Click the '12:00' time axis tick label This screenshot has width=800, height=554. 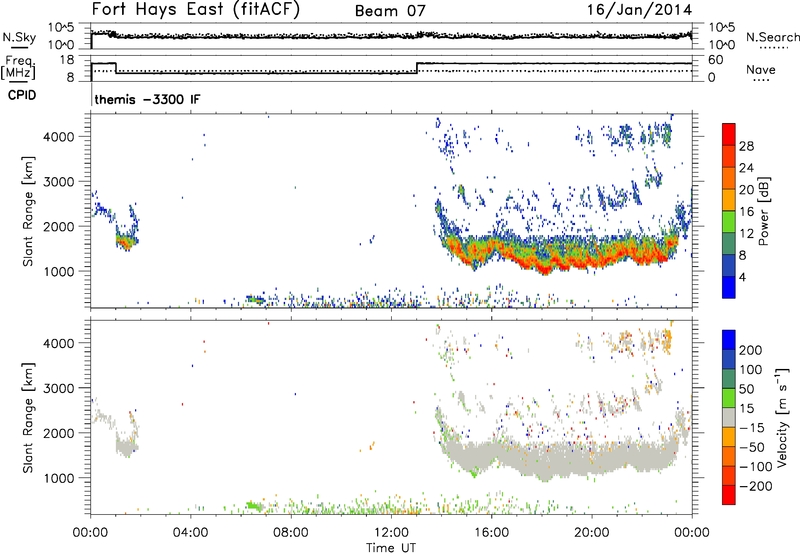(391, 533)
